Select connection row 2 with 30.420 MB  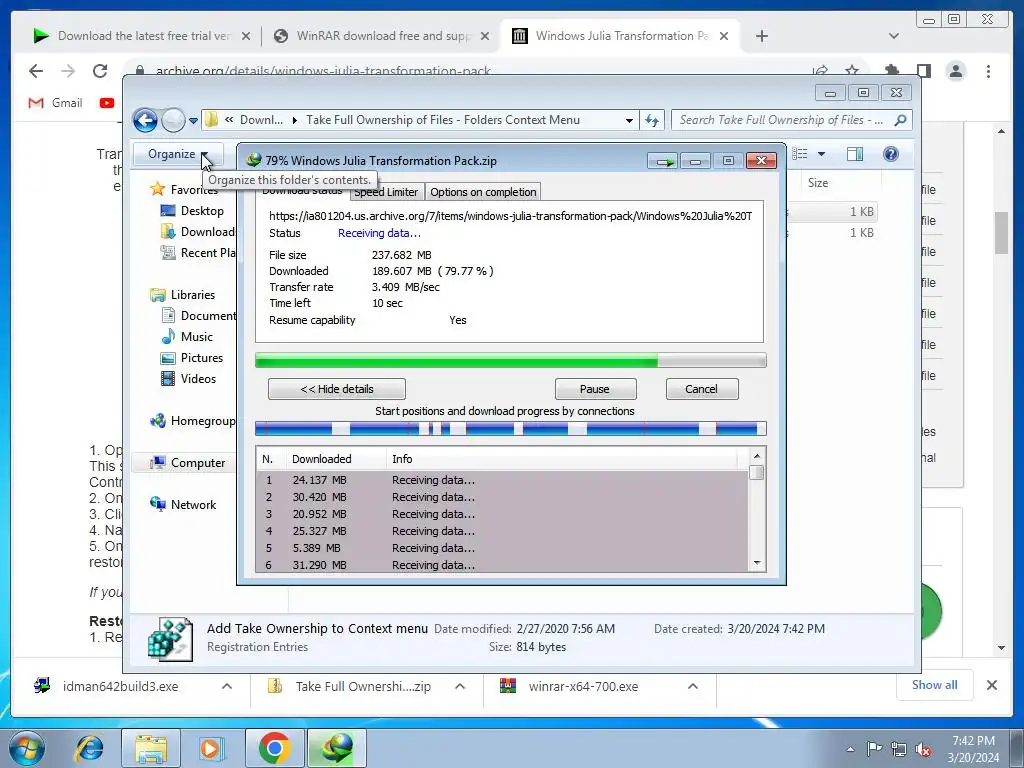tap(502, 497)
